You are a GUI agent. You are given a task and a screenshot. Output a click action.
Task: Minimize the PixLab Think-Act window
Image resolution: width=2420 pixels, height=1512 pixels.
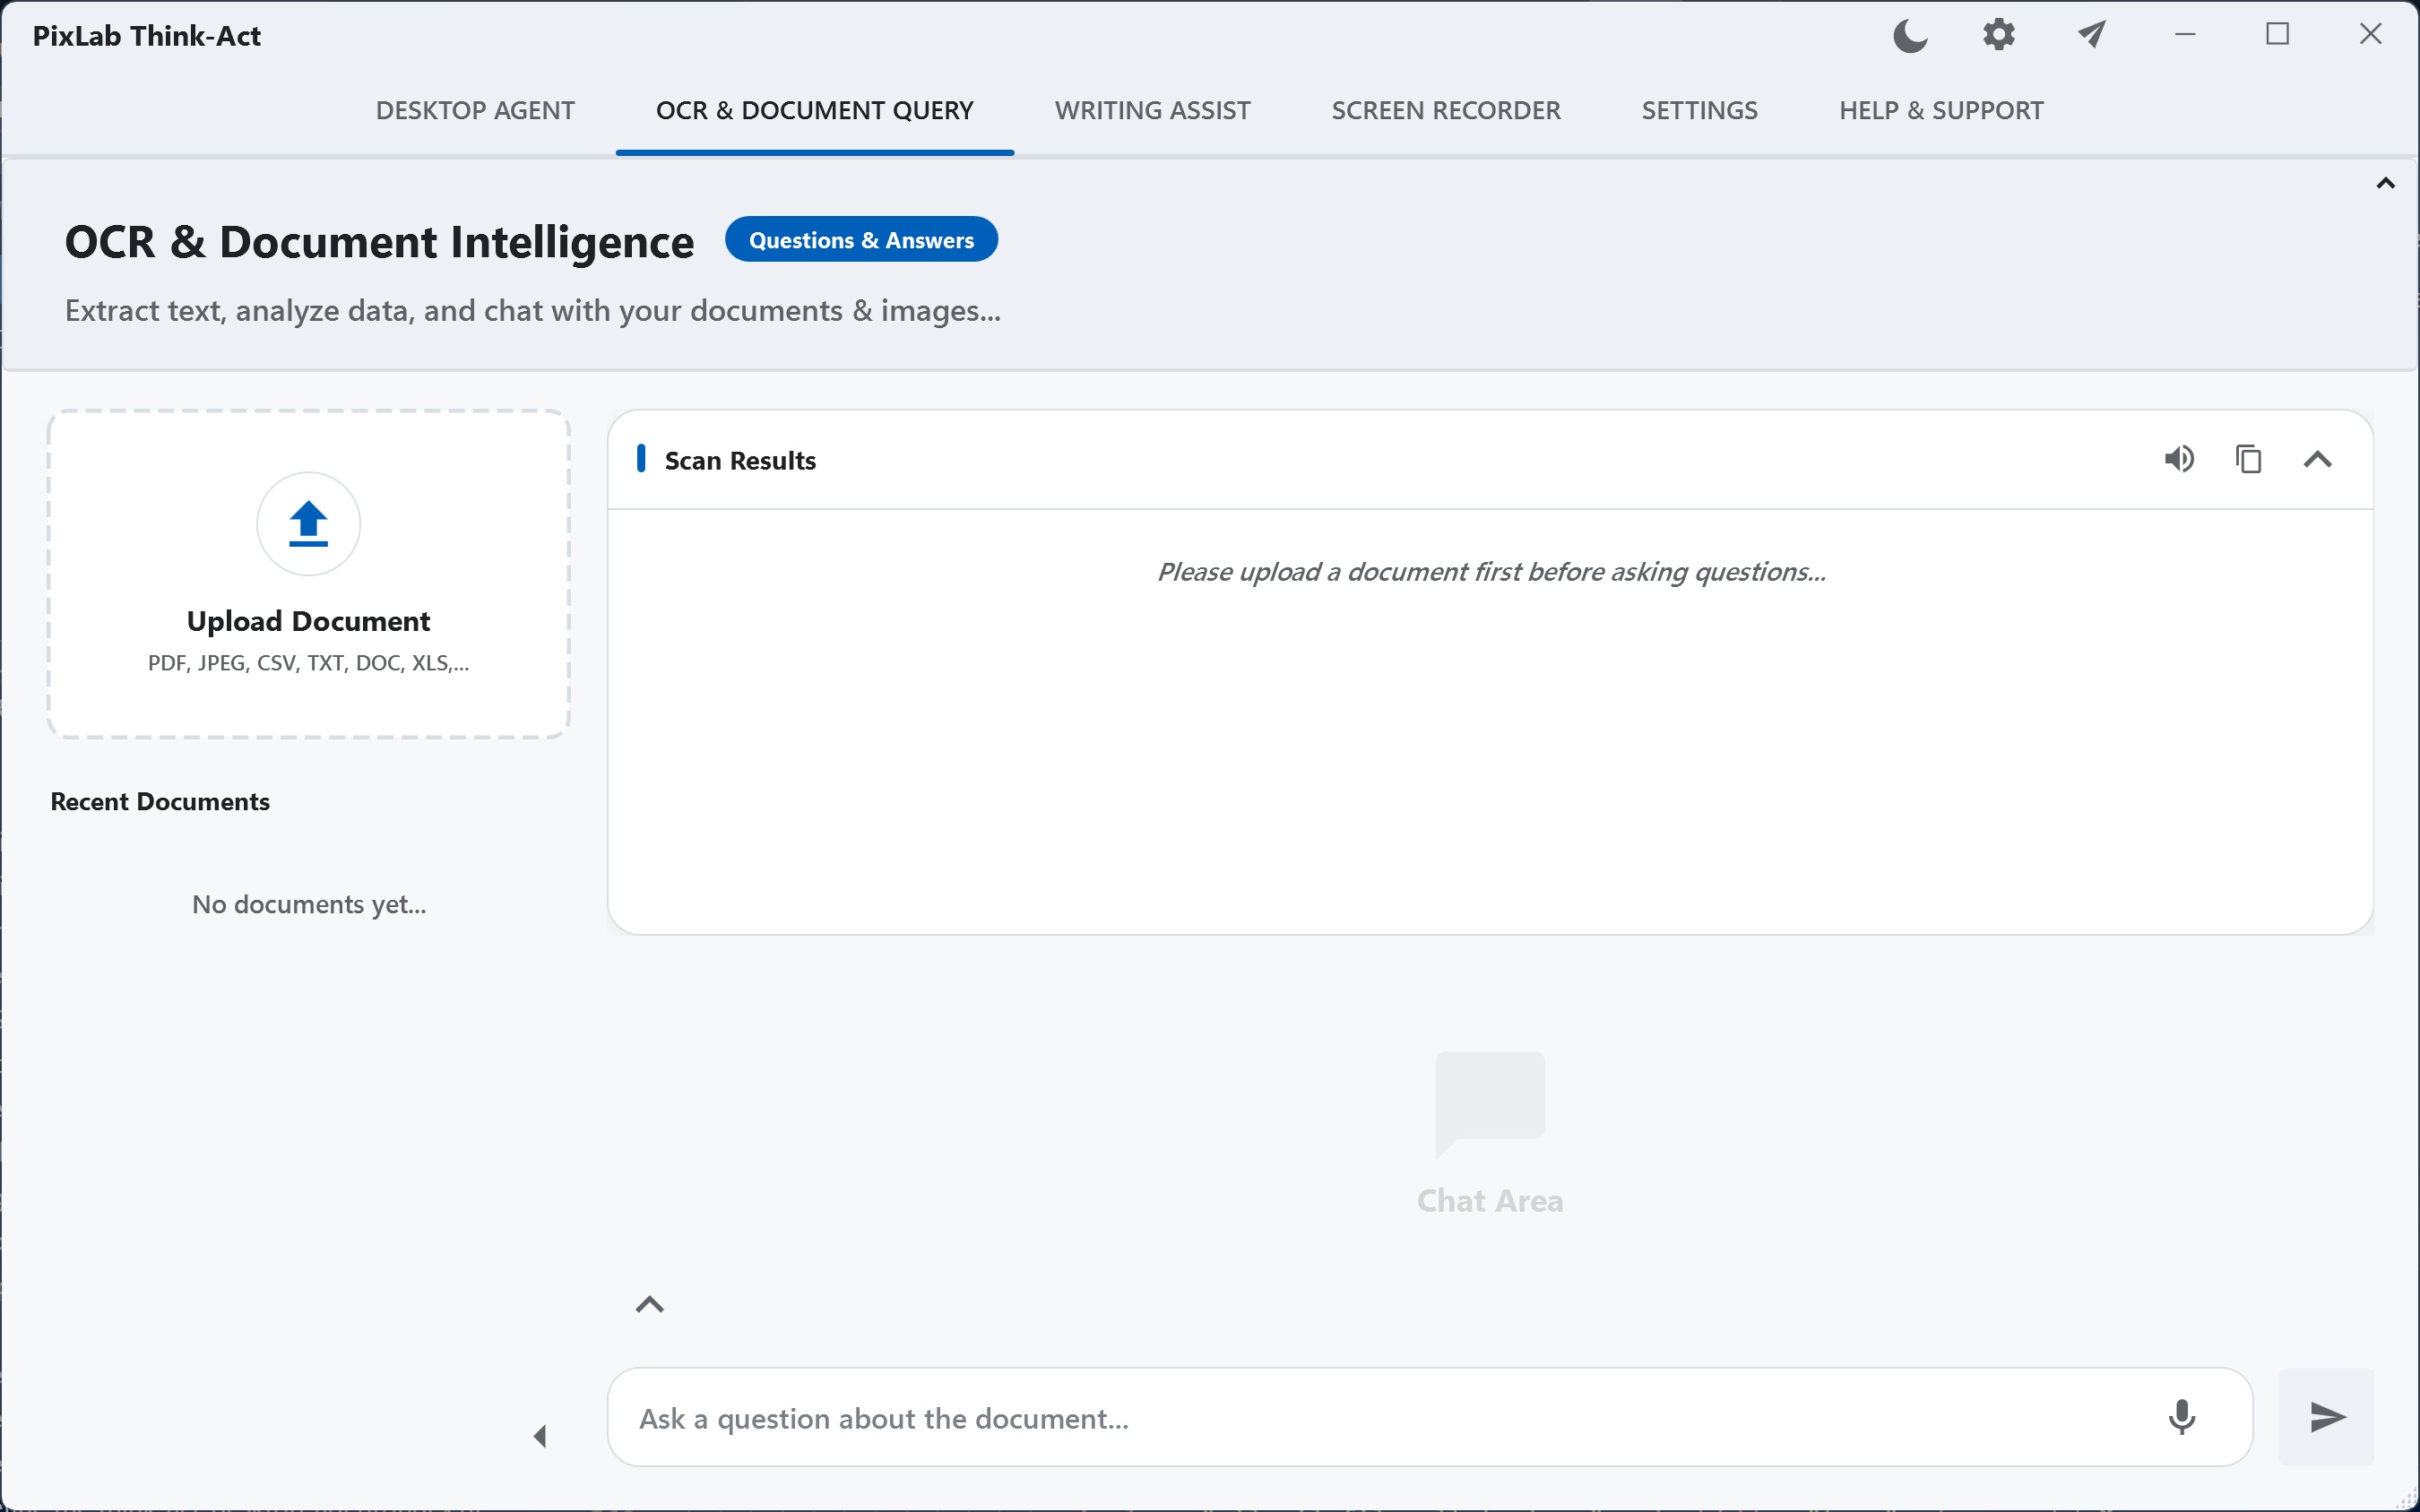2185,35
